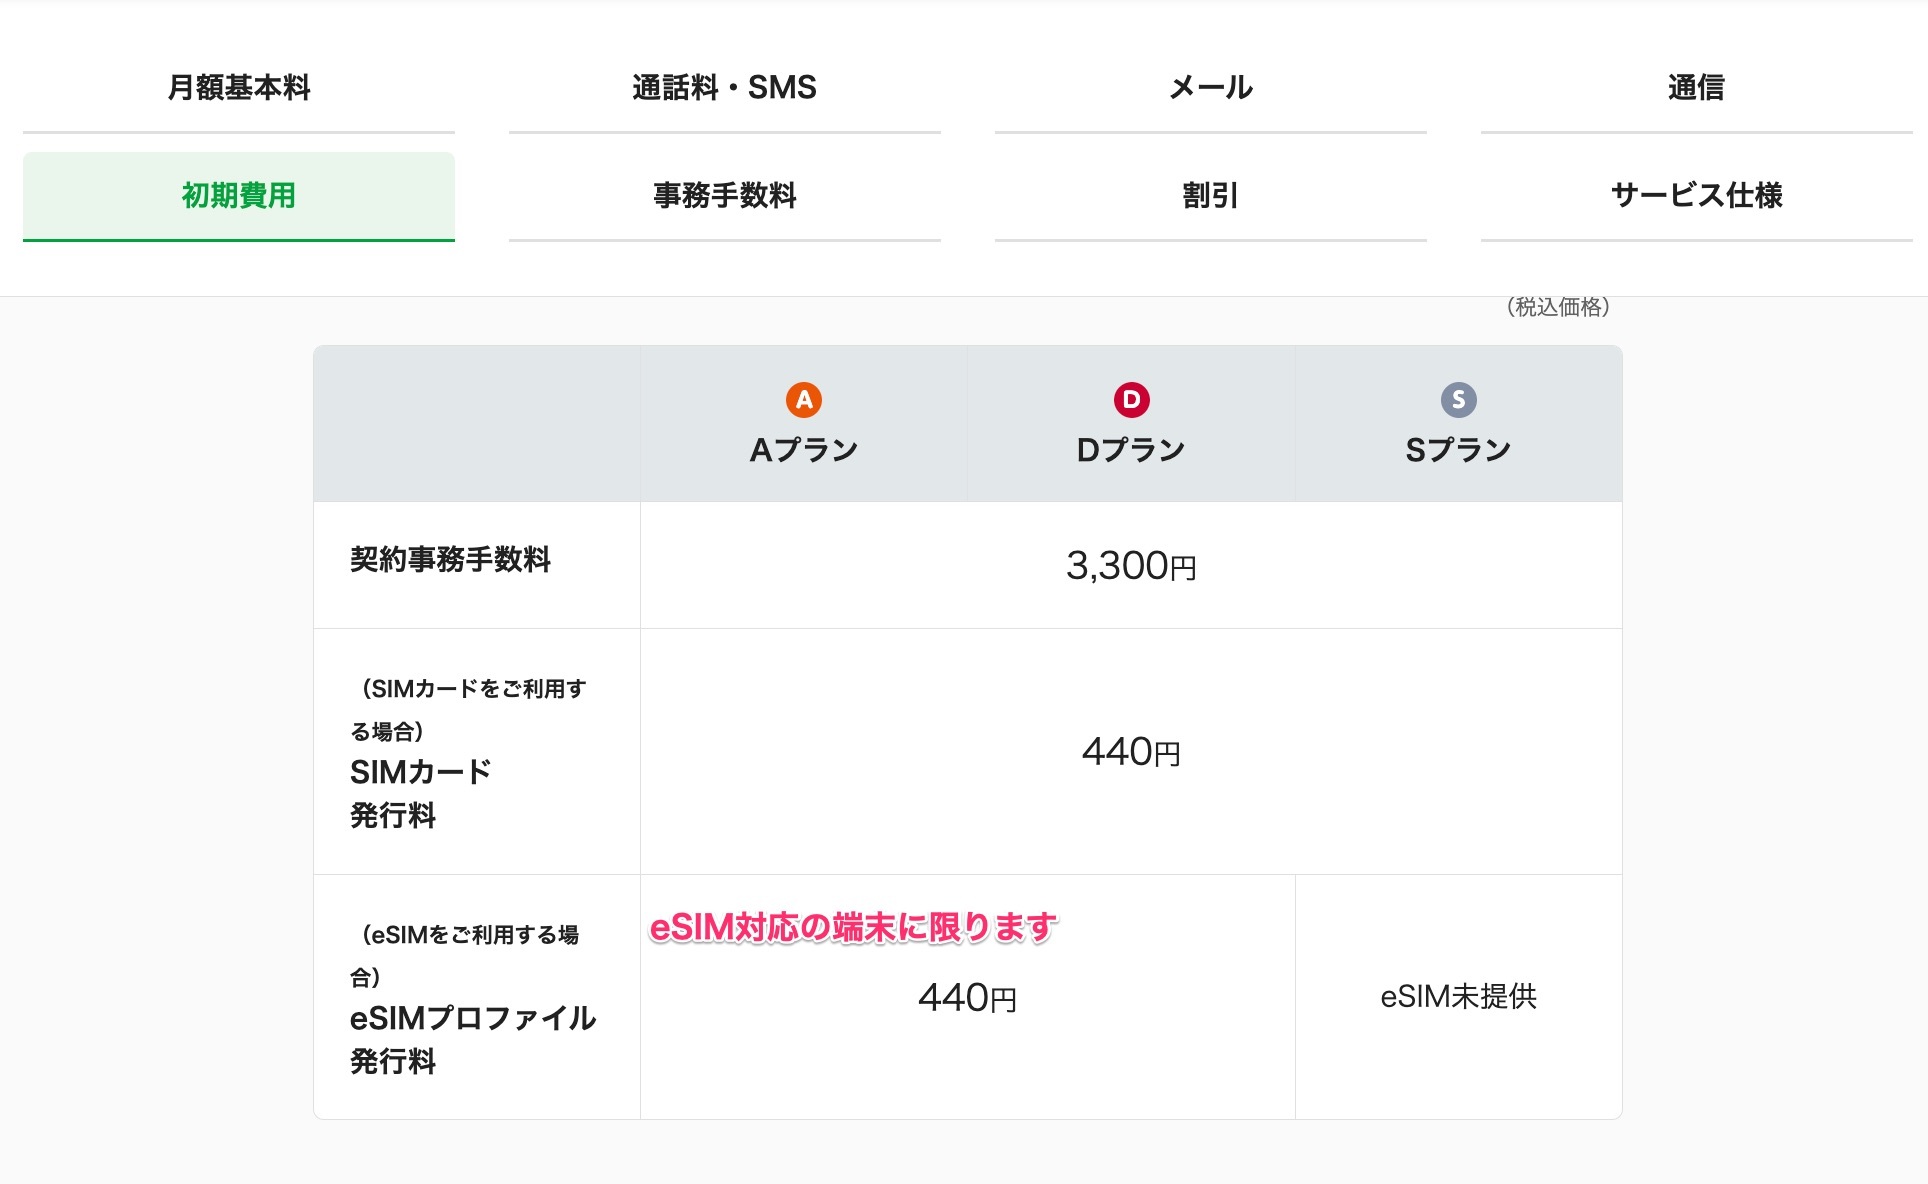
Task: Select the メール tab
Action: point(1210,88)
